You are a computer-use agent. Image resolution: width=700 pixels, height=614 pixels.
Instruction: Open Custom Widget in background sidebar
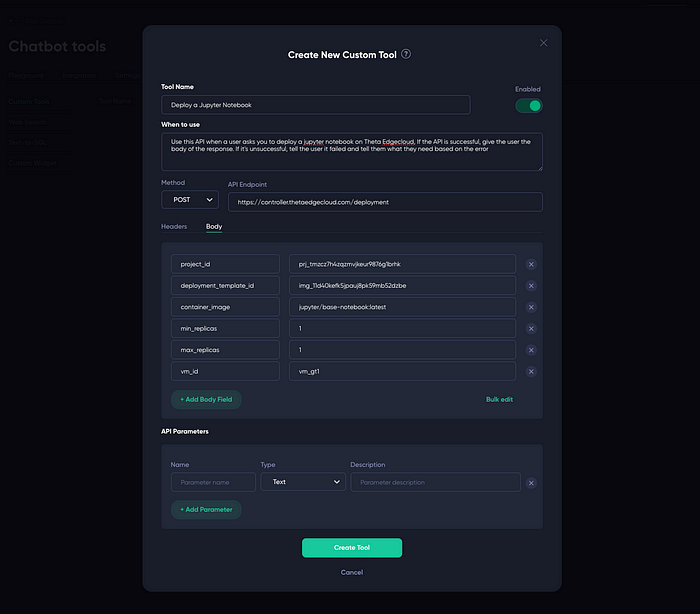coord(33,163)
